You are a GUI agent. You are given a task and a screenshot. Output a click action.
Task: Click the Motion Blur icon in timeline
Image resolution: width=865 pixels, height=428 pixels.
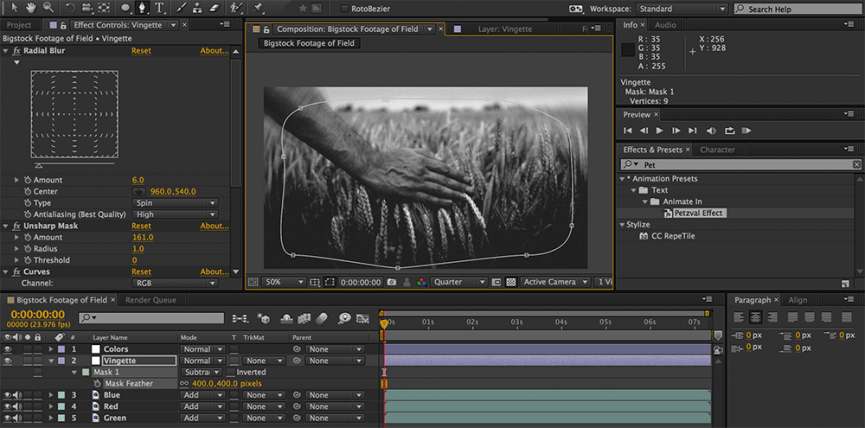pos(322,318)
